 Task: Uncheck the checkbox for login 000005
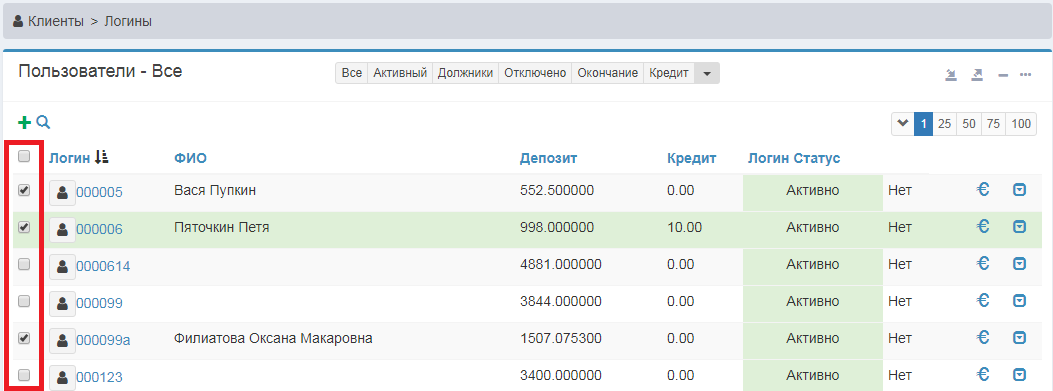coord(24,191)
